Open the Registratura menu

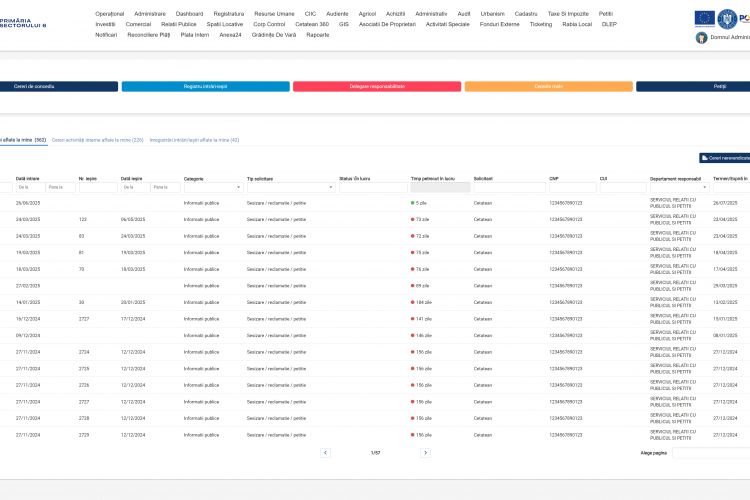coord(229,14)
